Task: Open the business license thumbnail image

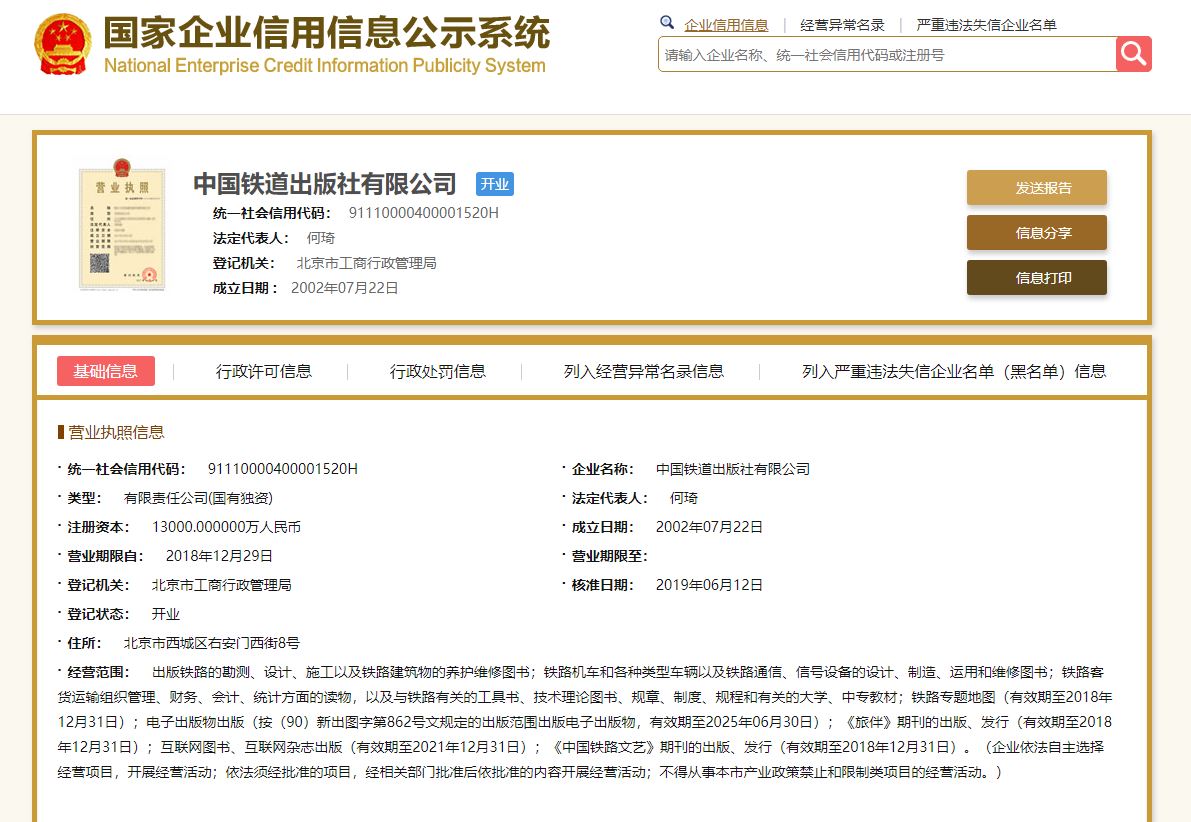Action: (x=122, y=225)
